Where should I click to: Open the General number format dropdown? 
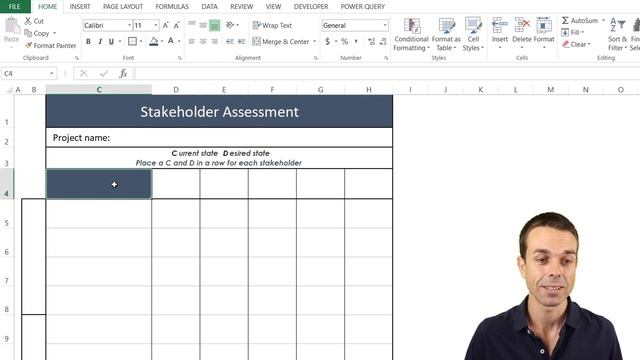point(384,25)
